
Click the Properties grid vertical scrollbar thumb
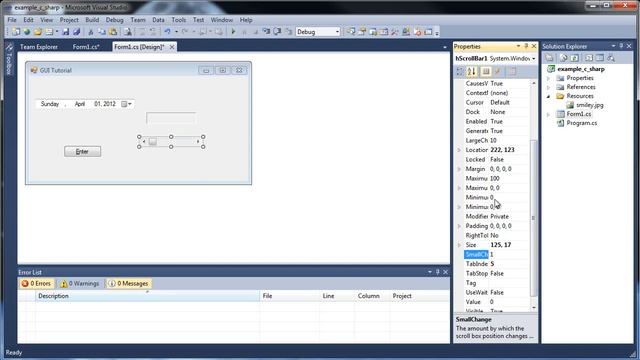click(x=533, y=218)
